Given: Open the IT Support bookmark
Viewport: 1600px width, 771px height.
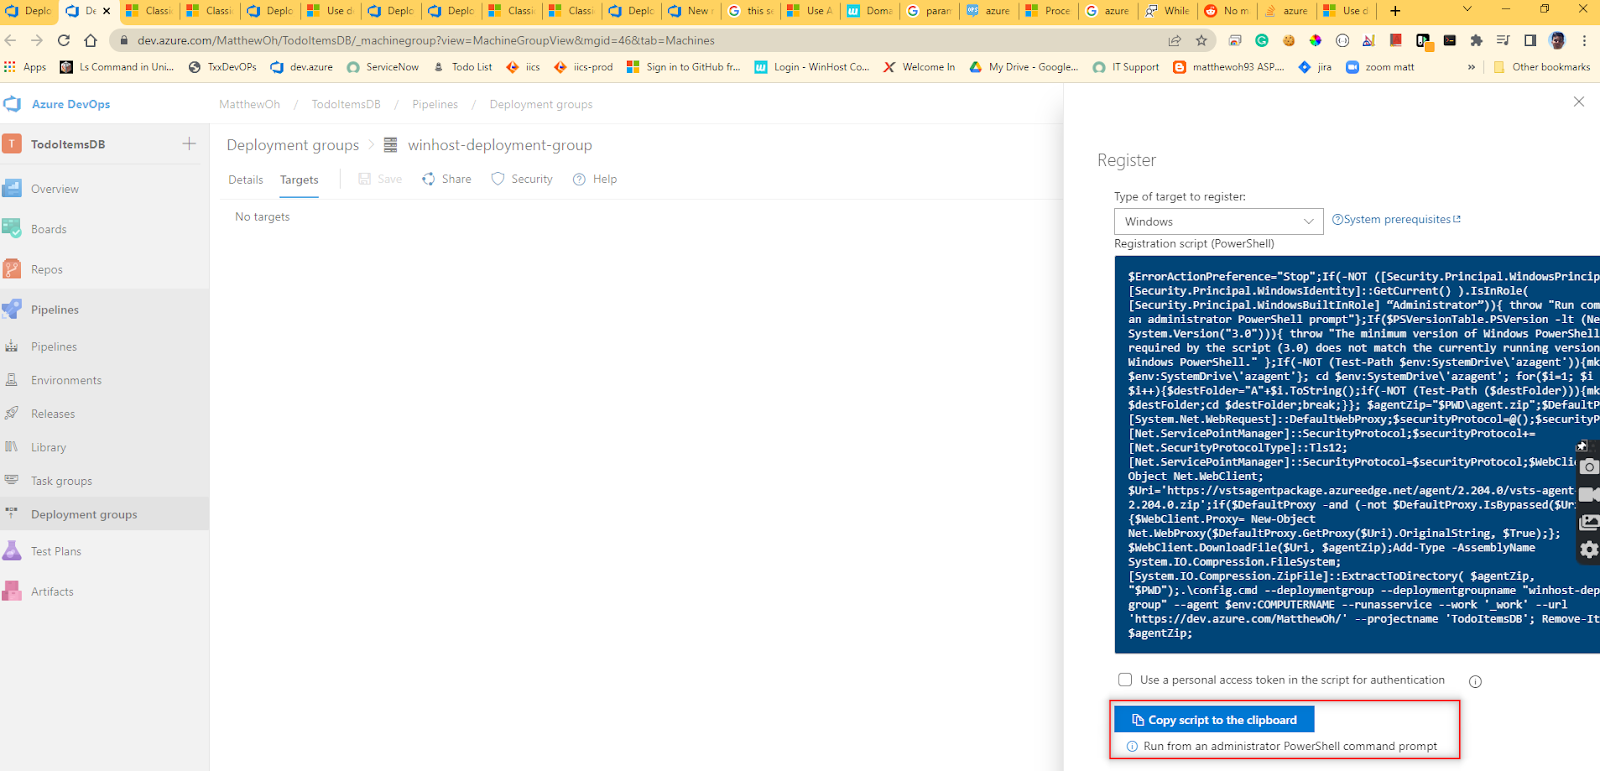Looking at the screenshot, I should pos(1126,67).
